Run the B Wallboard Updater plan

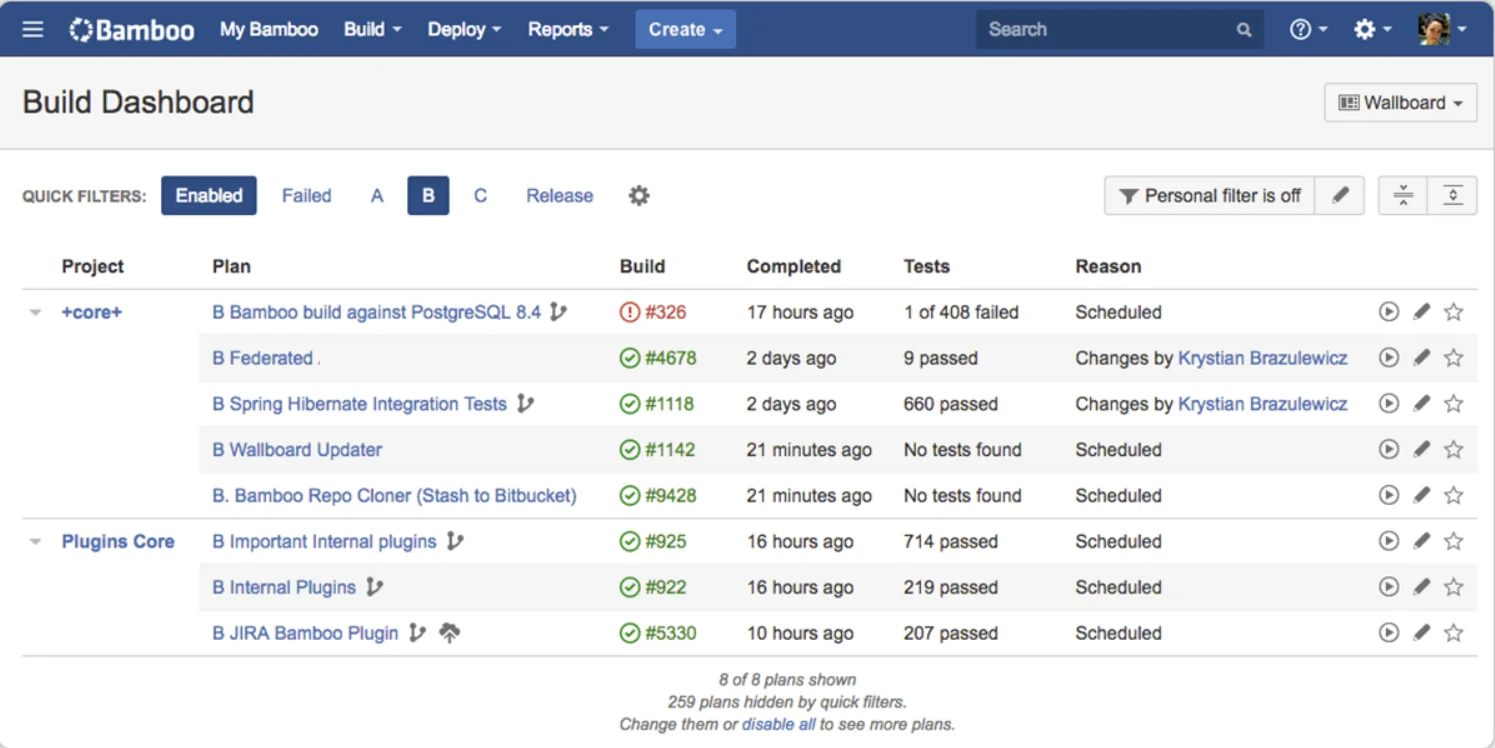1389,450
